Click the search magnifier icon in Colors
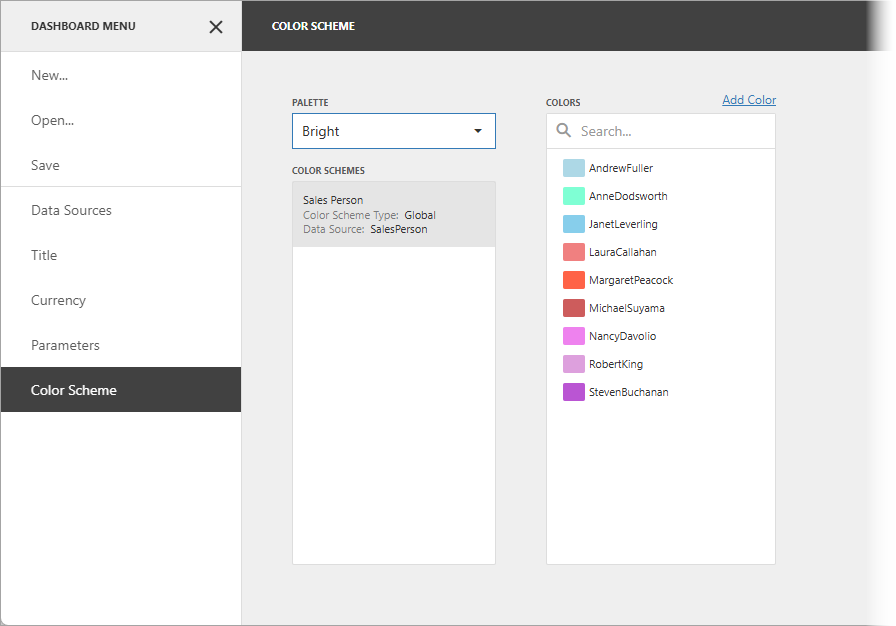Screen dimensions: 896x626 coord(563,130)
